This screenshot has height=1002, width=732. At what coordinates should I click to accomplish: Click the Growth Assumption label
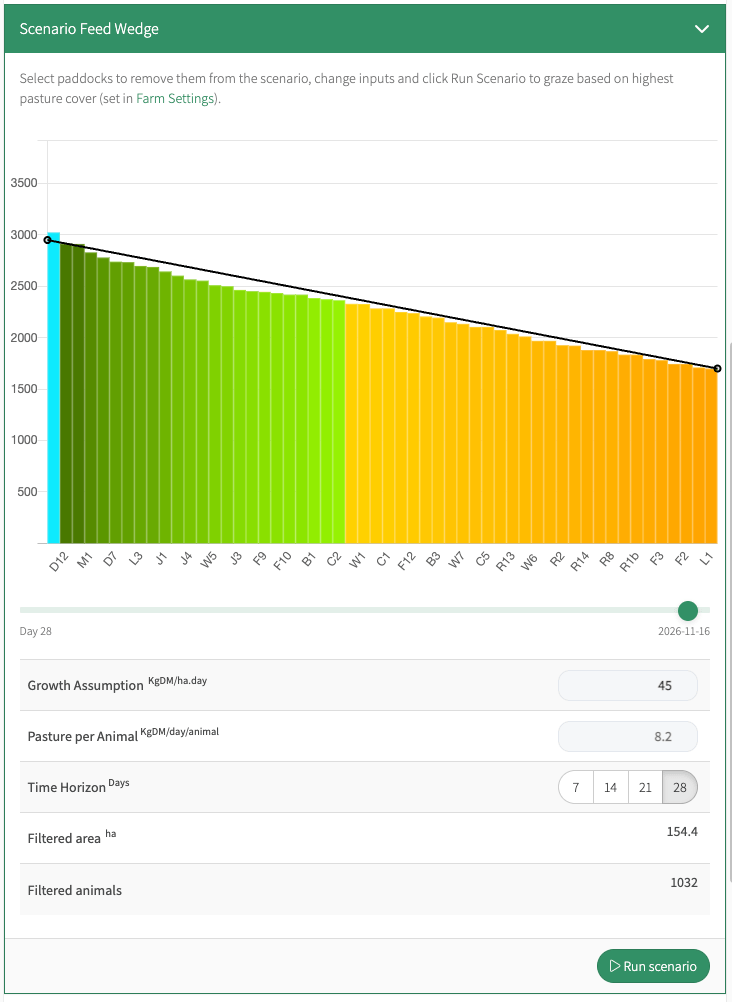pos(86,685)
